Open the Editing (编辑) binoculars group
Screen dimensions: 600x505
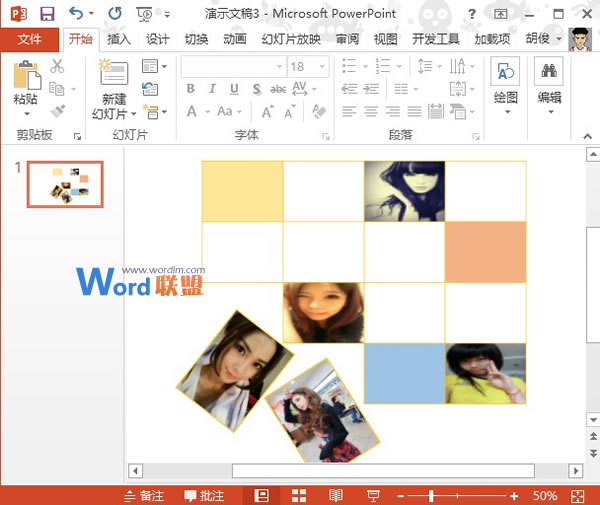coord(549,85)
